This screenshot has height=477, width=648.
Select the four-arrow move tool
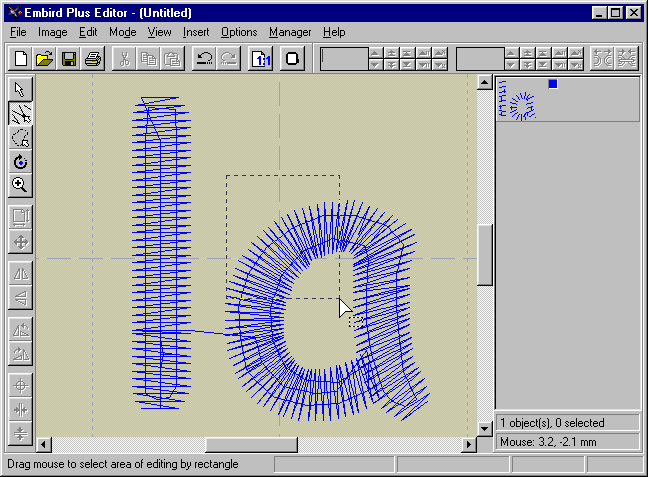click(x=20, y=242)
